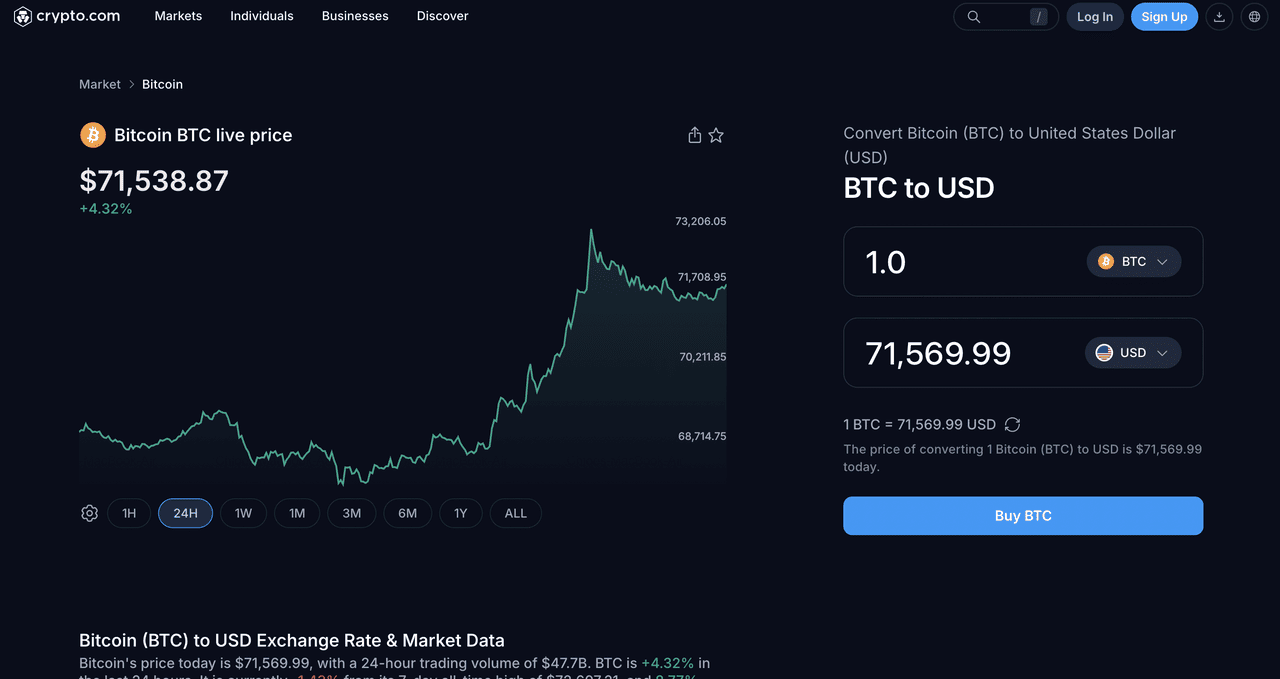This screenshot has width=1280, height=679.
Task: Refresh the BTC to USD rate
Action: pos(1012,425)
